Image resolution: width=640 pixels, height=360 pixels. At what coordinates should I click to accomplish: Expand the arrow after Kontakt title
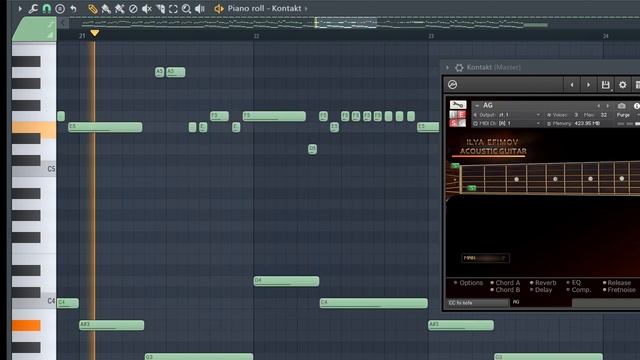click(306, 8)
